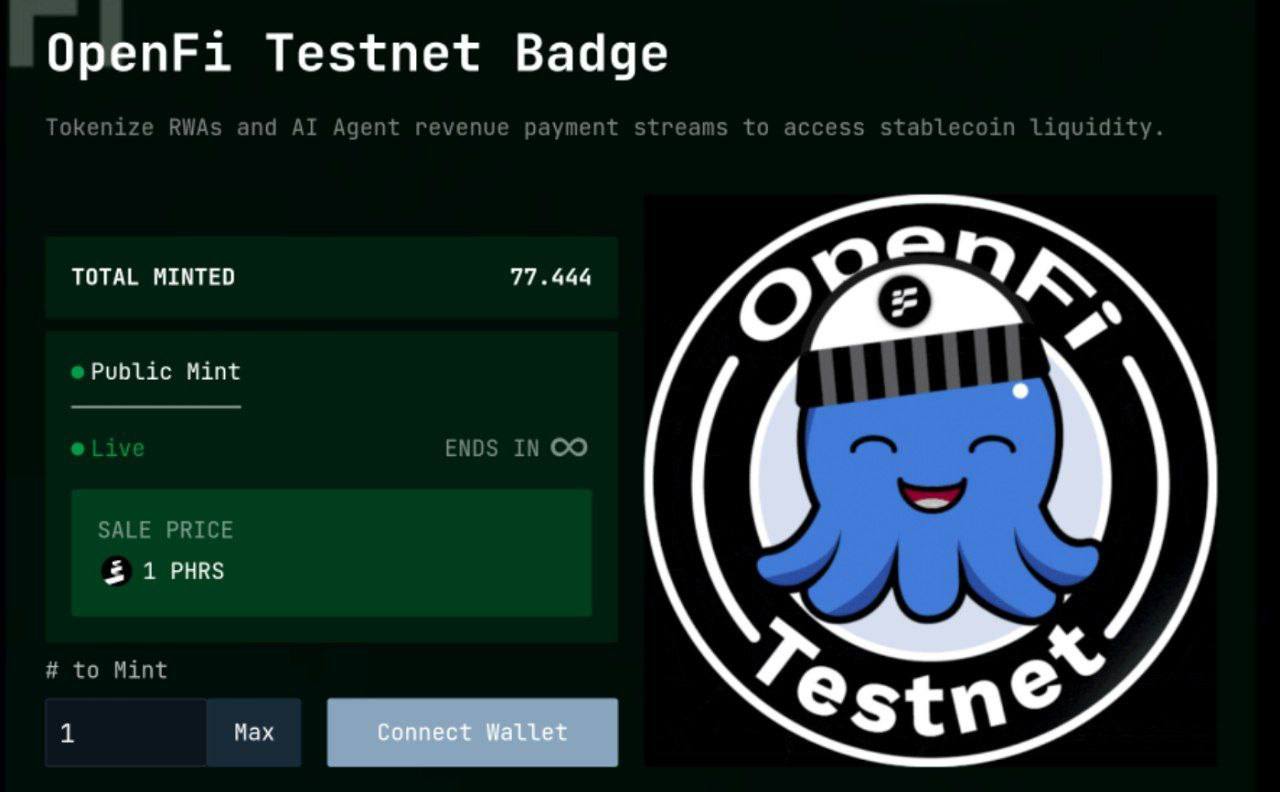Click the ENDS IN label

492,448
